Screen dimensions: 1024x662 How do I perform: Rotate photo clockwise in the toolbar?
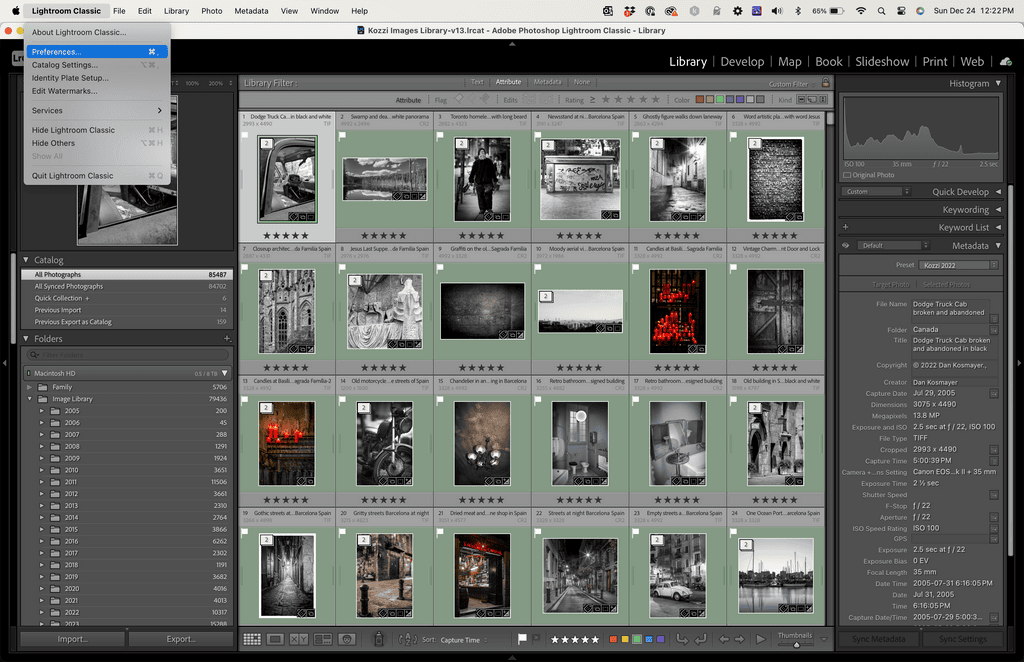click(700, 639)
